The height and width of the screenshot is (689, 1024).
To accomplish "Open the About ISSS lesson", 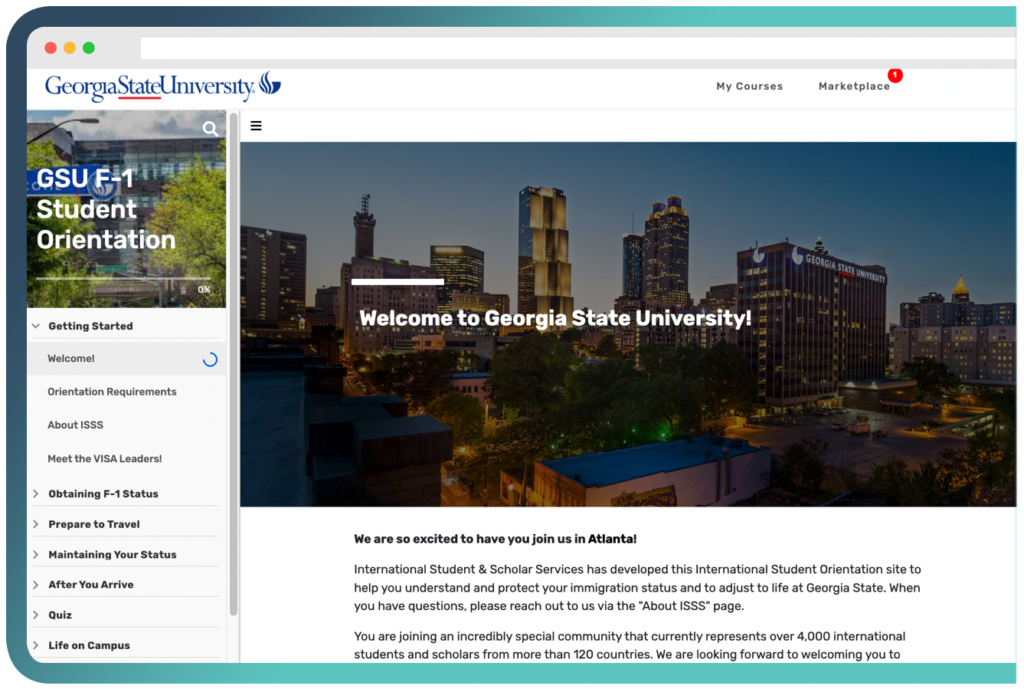I will (x=76, y=425).
